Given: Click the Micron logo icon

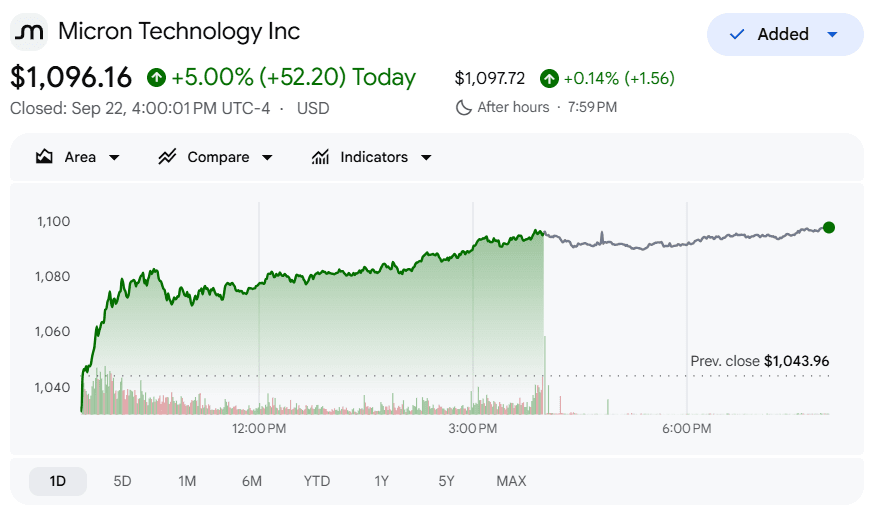Looking at the screenshot, I should [x=29, y=32].
